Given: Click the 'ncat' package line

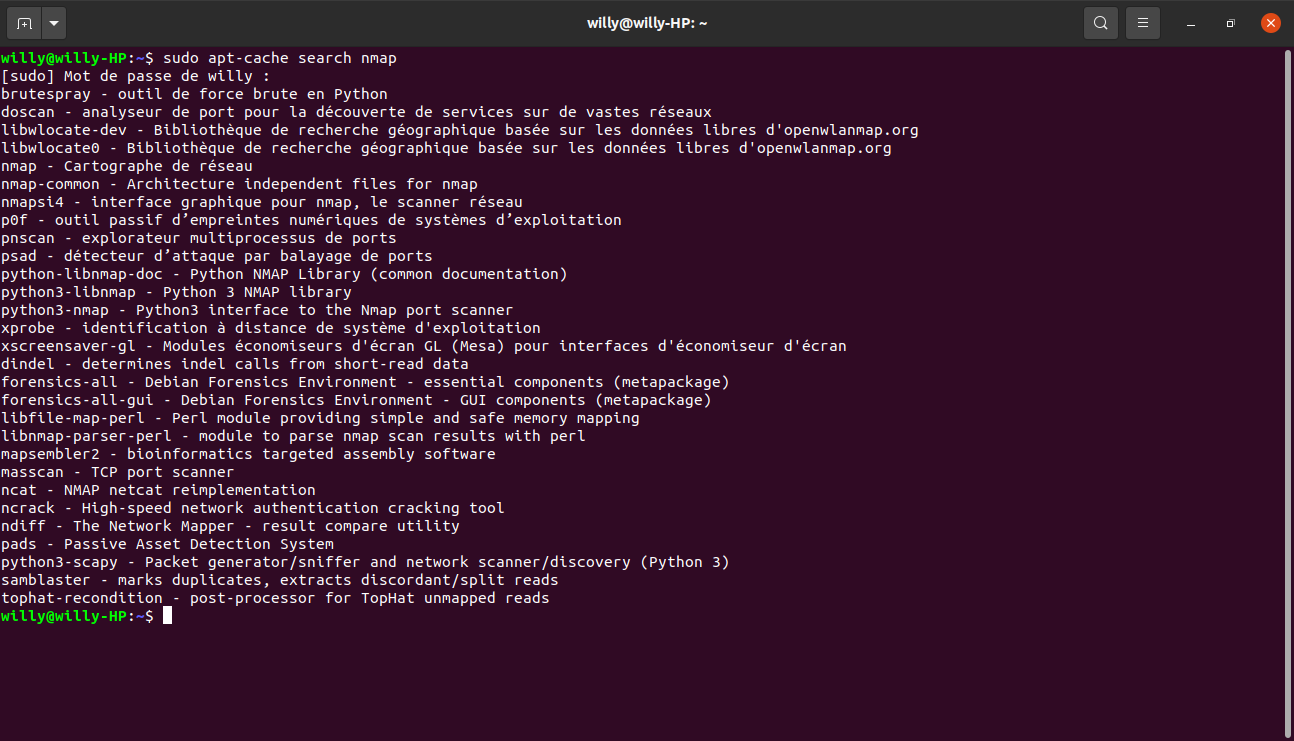Looking at the screenshot, I should point(158,490).
